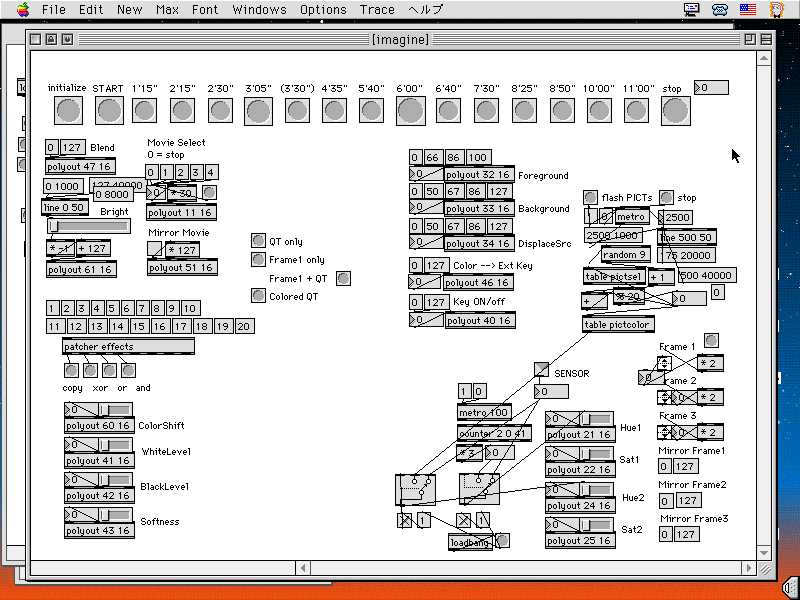Toggle the Mirror Movie checkbox
The image size is (800, 600).
click(x=155, y=248)
